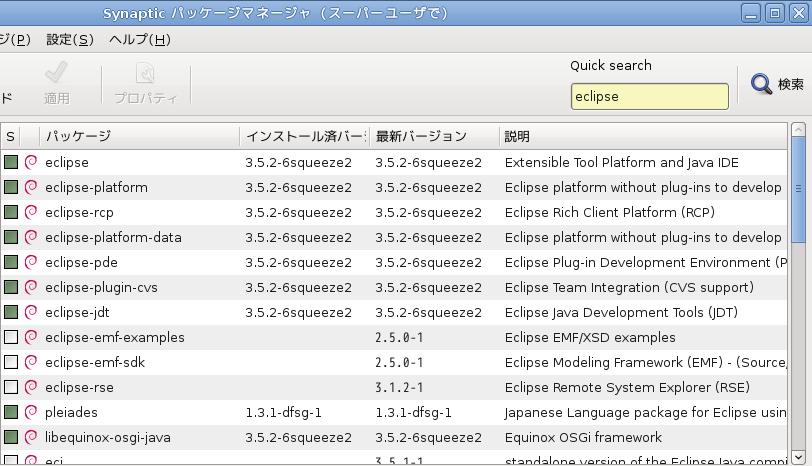Image resolution: width=812 pixels, height=466 pixels.
Task: Click the scrollbar down arrow
Action: (x=799, y=457)
